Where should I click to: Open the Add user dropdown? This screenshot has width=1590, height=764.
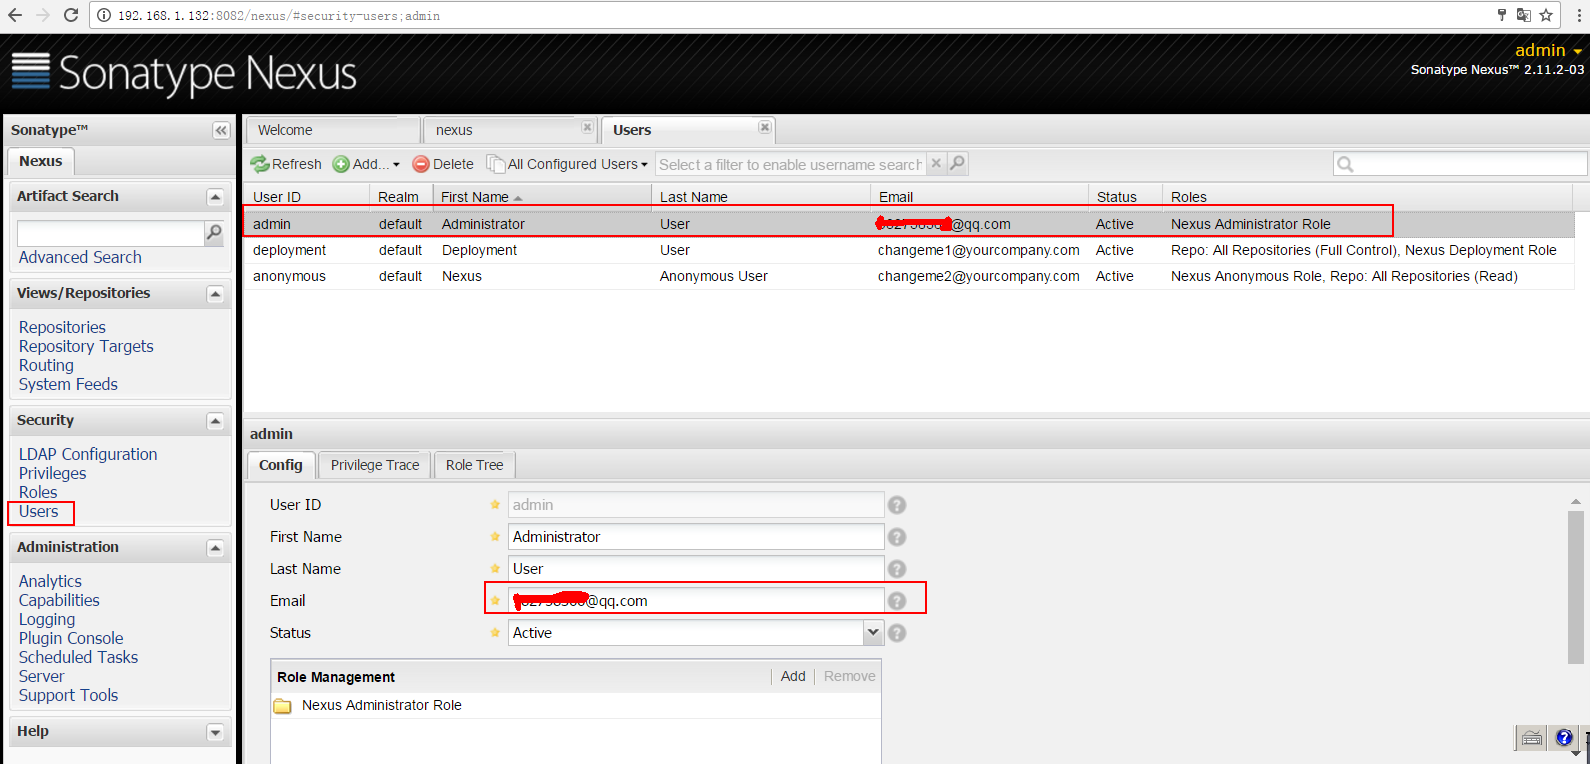(366, 164)
